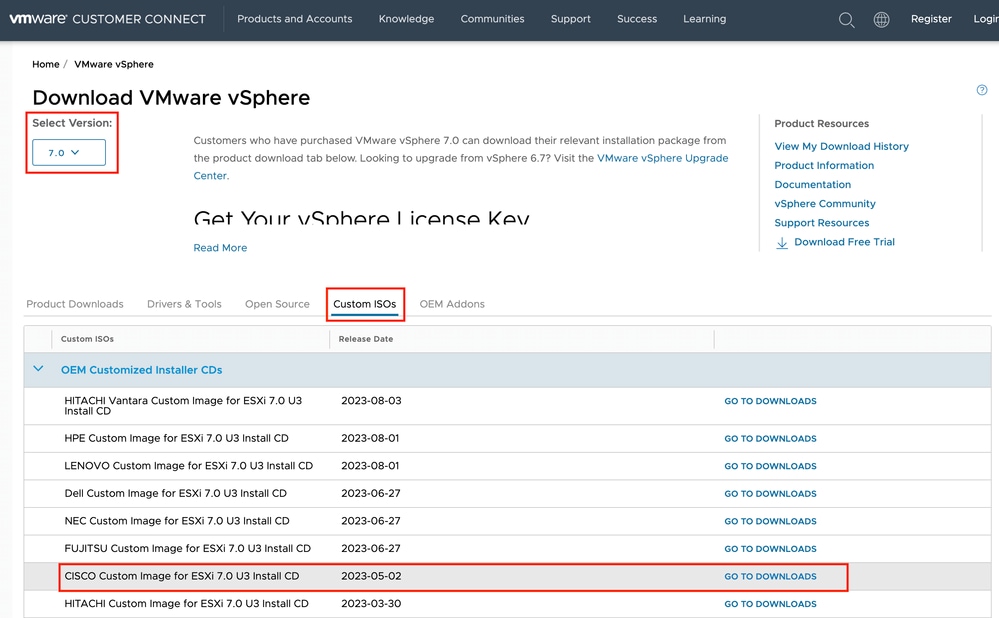Open the Success menu

[x=637, y=19]
